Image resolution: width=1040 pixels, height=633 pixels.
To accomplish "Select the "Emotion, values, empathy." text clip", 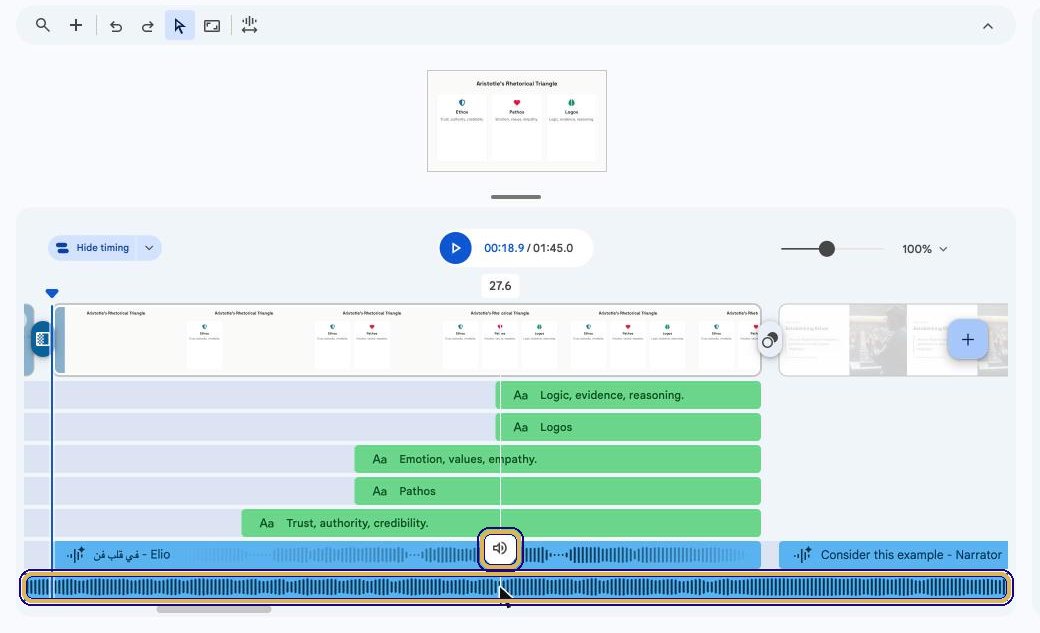I will coord(558,459).
